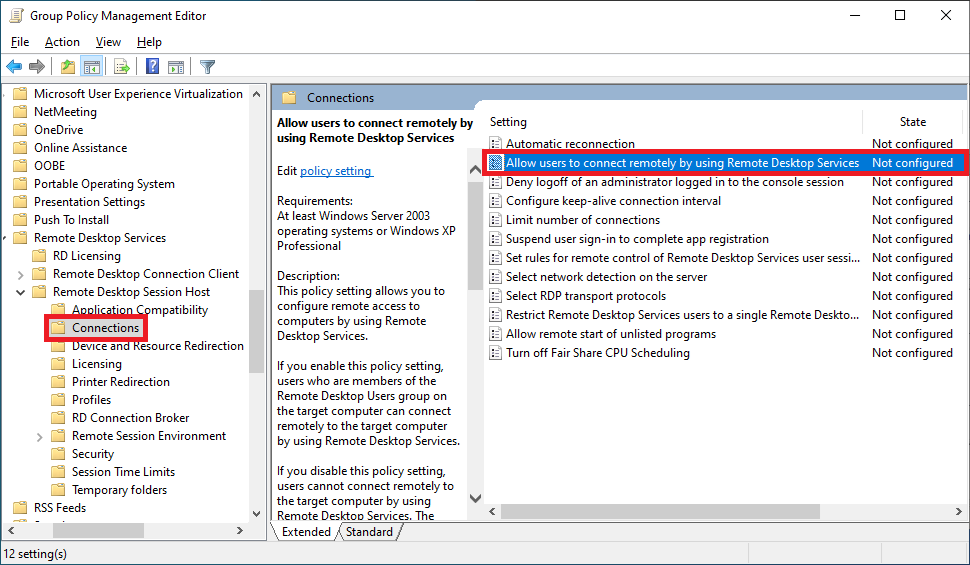Expand the Remote Desktop Connection Client node
The width and height of the screenshot is (970, 565).
pyautogui.click(x=20, y=275)
